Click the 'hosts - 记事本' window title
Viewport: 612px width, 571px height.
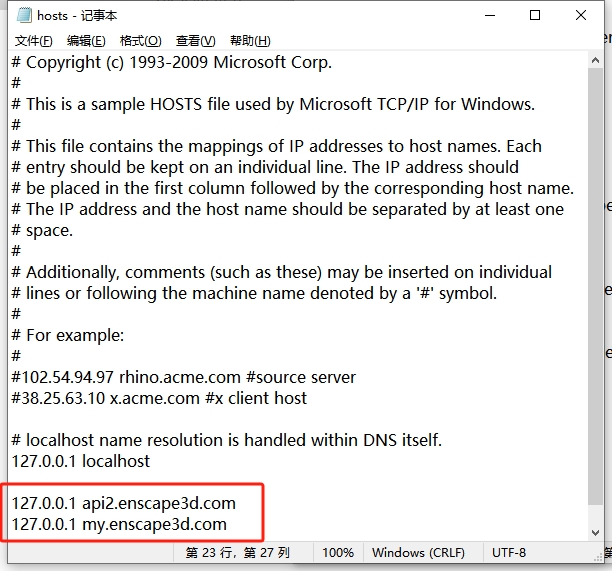point(77,16)
